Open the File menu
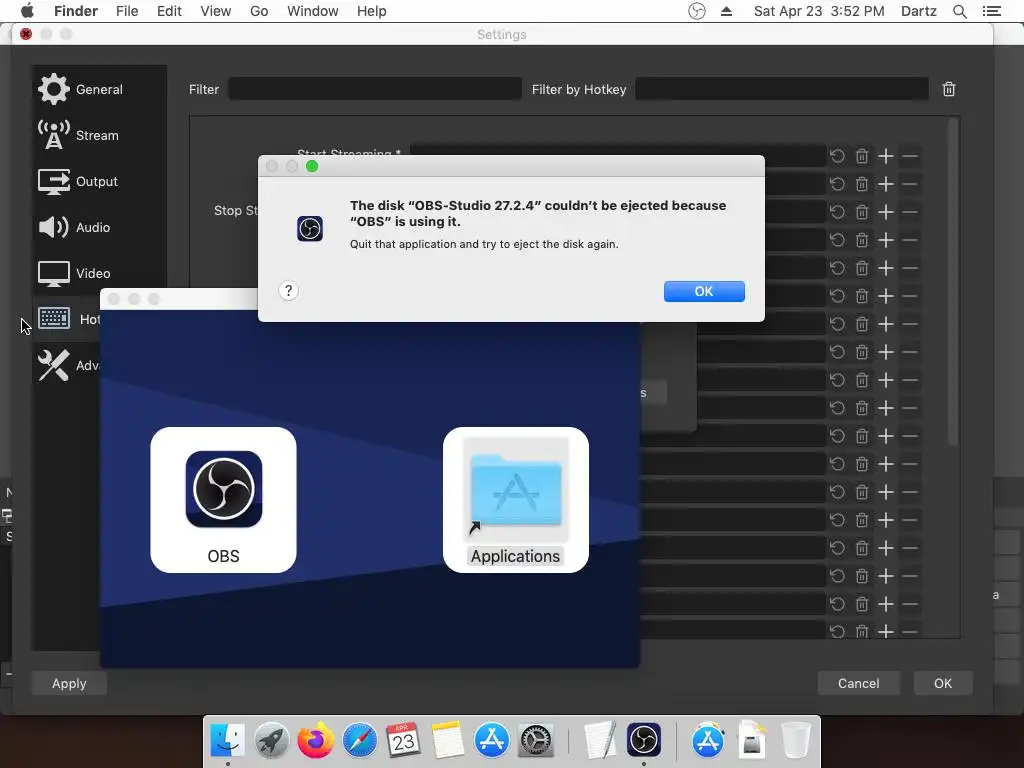The width and height of the screenshot is (1024, 768). click(127, 11)
